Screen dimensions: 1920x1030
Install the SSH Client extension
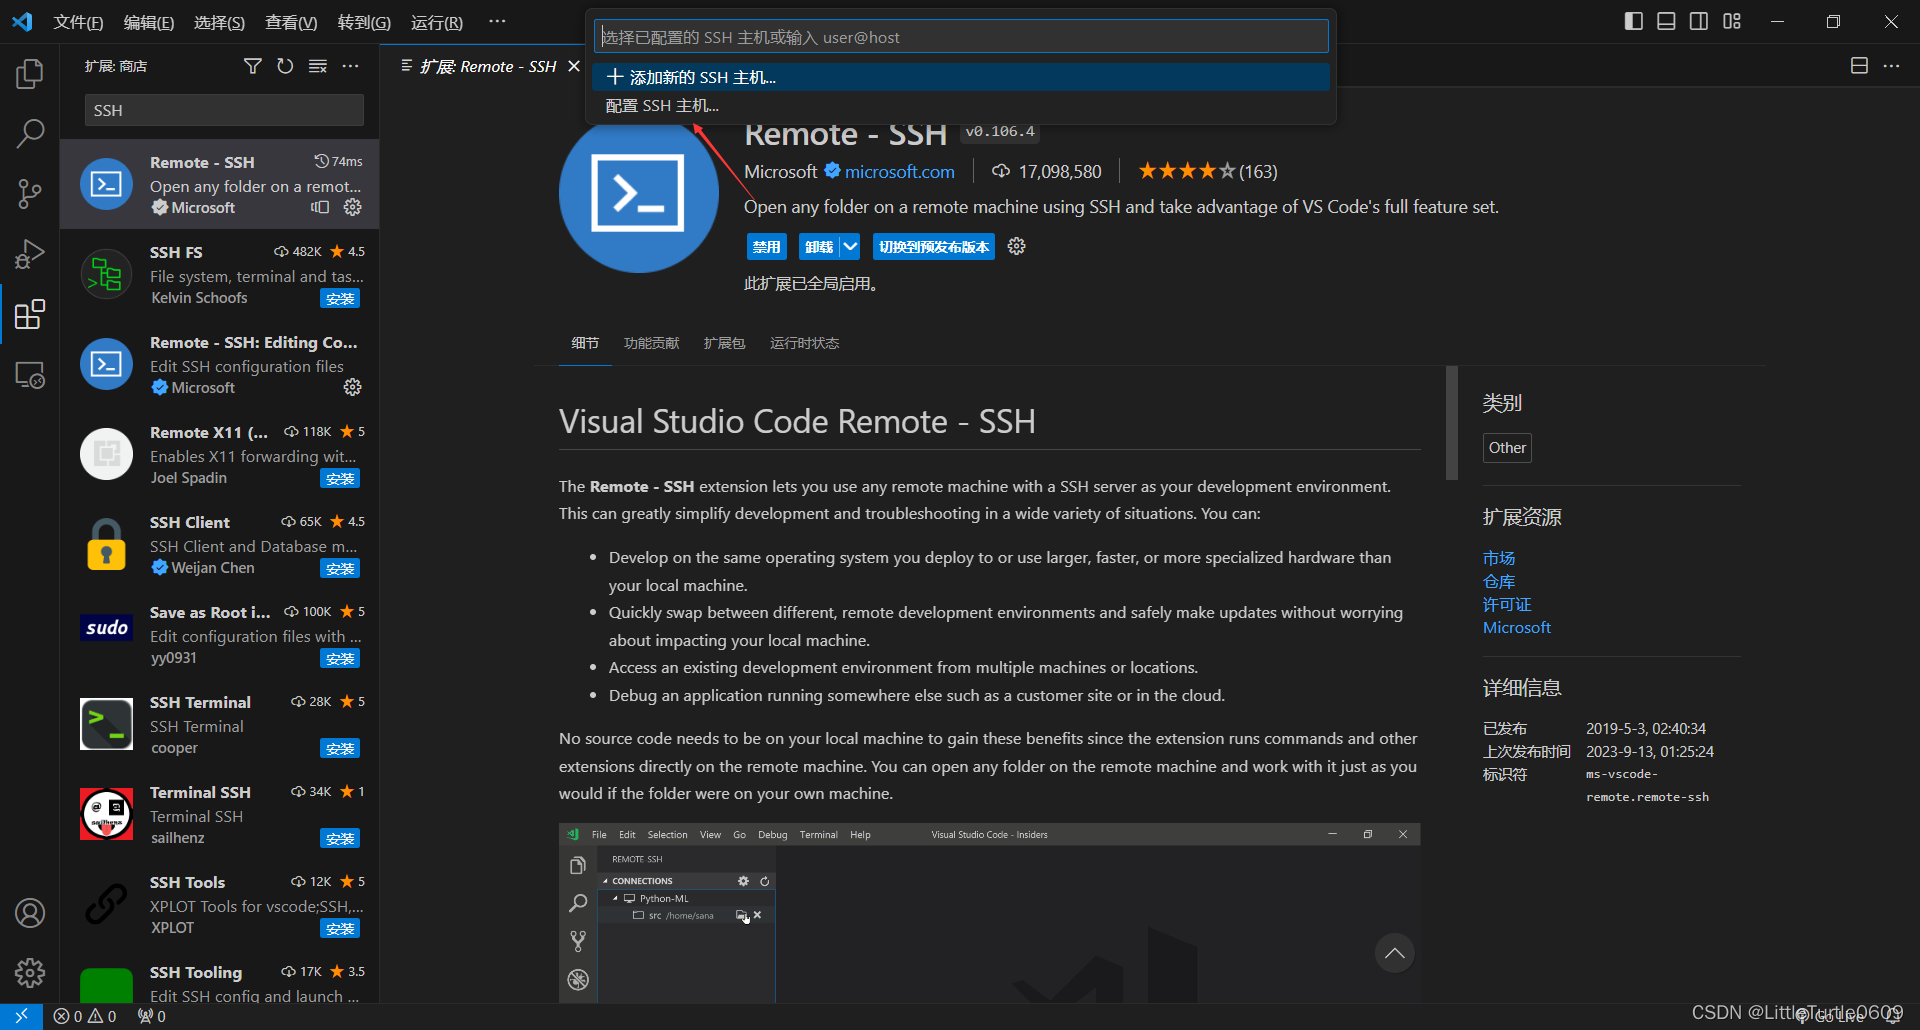340,568
